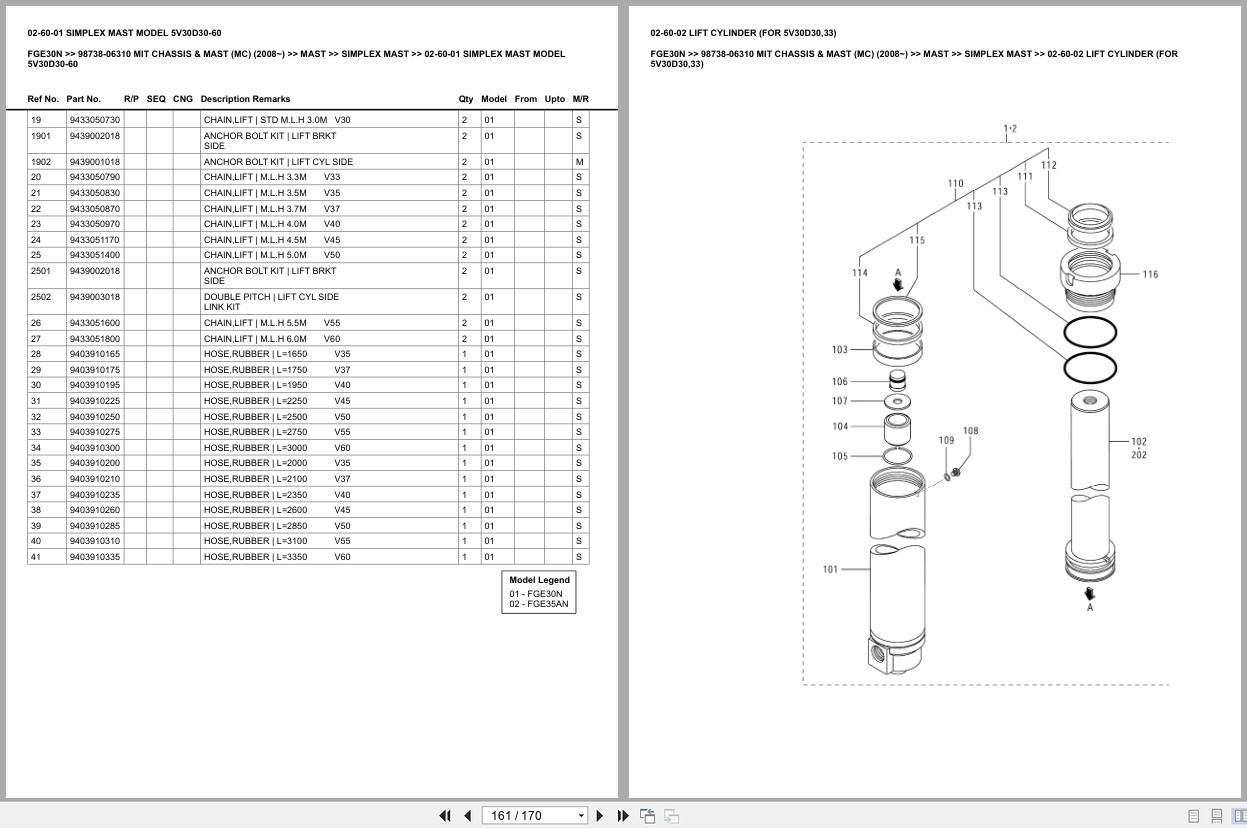Click callout 103 in the diagram
The image size is (1247, 828).
[x=840, y=350]
